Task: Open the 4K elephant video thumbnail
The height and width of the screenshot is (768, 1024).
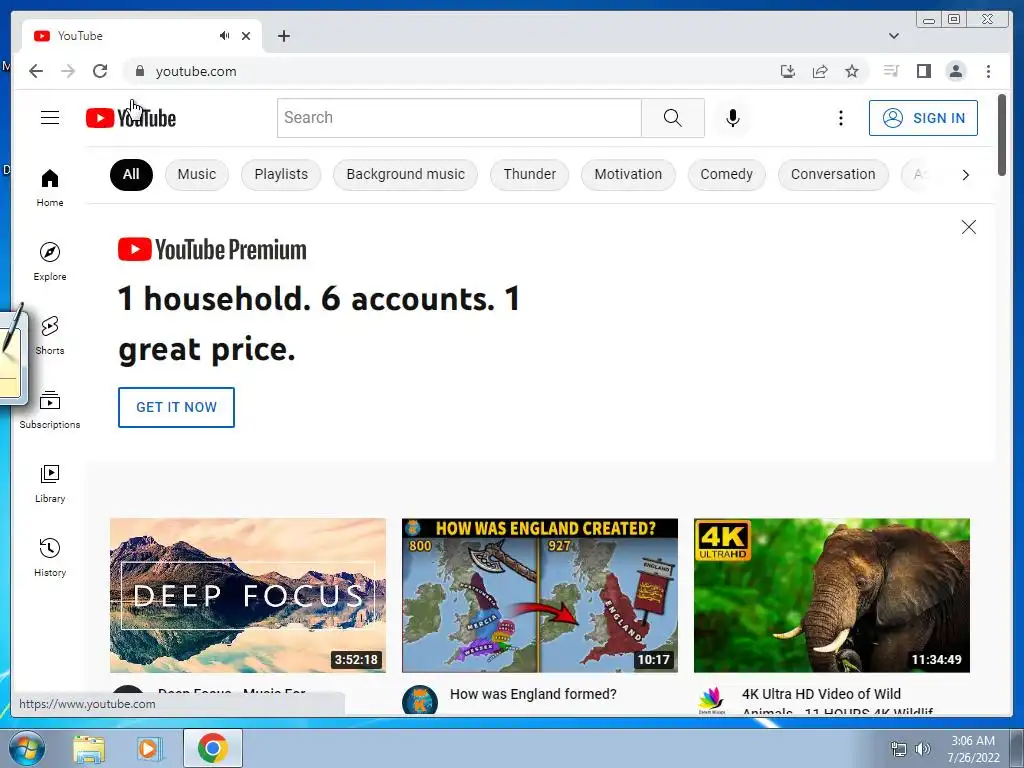Action: coord(831,595)
